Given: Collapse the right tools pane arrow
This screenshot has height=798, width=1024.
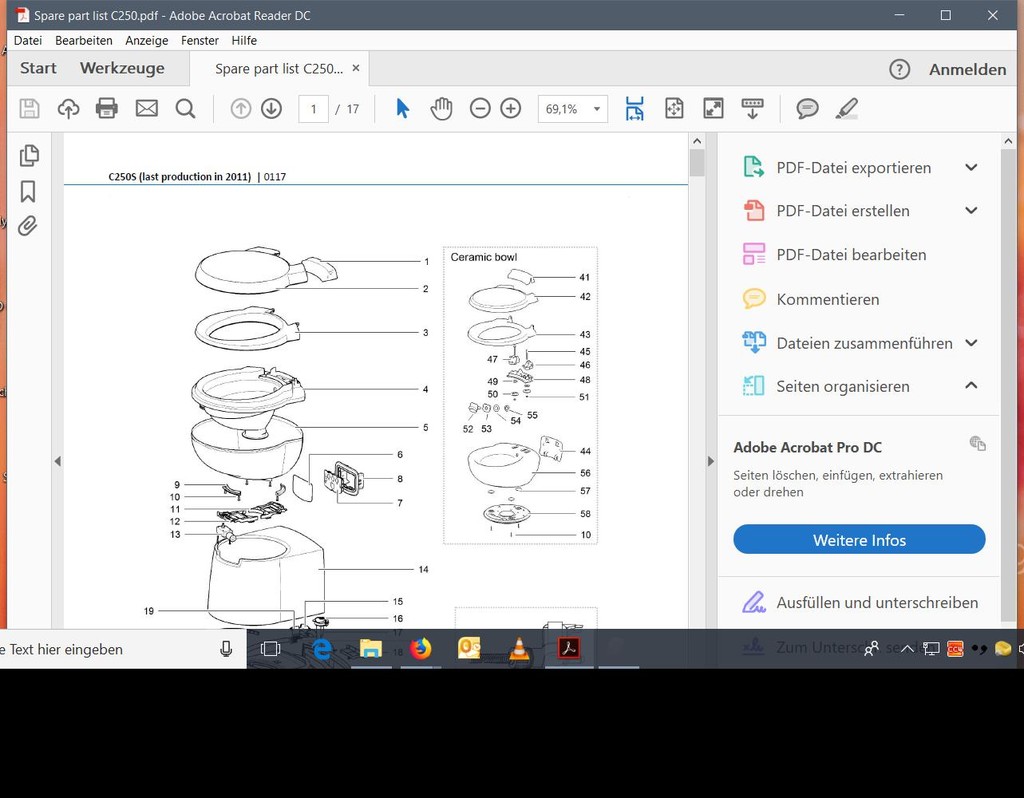Looking at the screenshot, I should [711, 461].
